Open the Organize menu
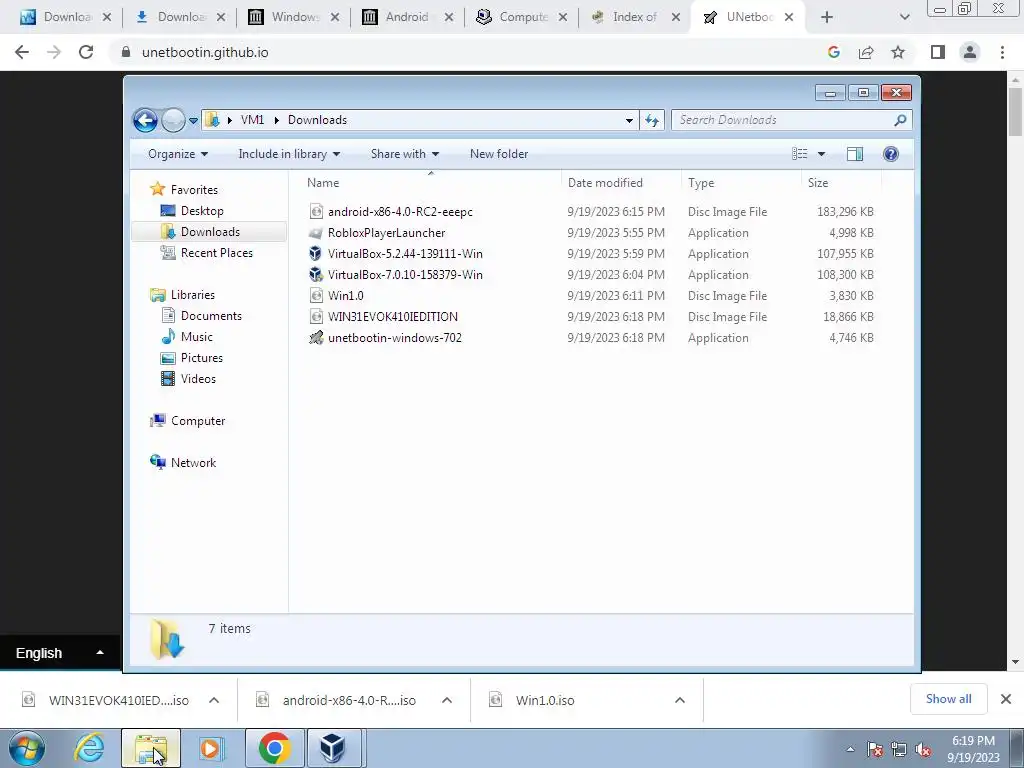 pyautogui.click(x=178, y=154)
